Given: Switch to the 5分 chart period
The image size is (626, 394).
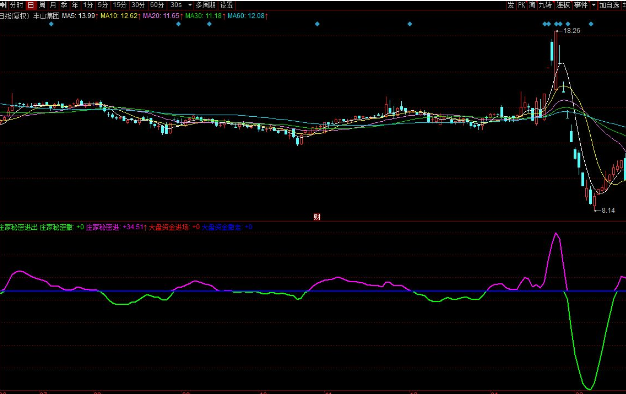Looking at the screenshot, I should click(x=103, y=5).
